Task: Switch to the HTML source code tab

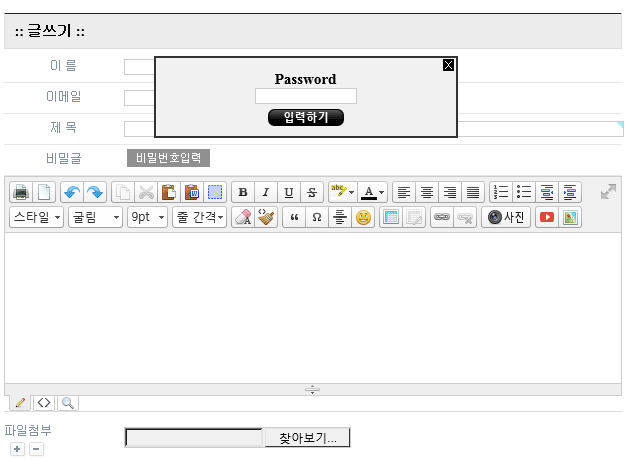Action: click(x=44, y=403)
